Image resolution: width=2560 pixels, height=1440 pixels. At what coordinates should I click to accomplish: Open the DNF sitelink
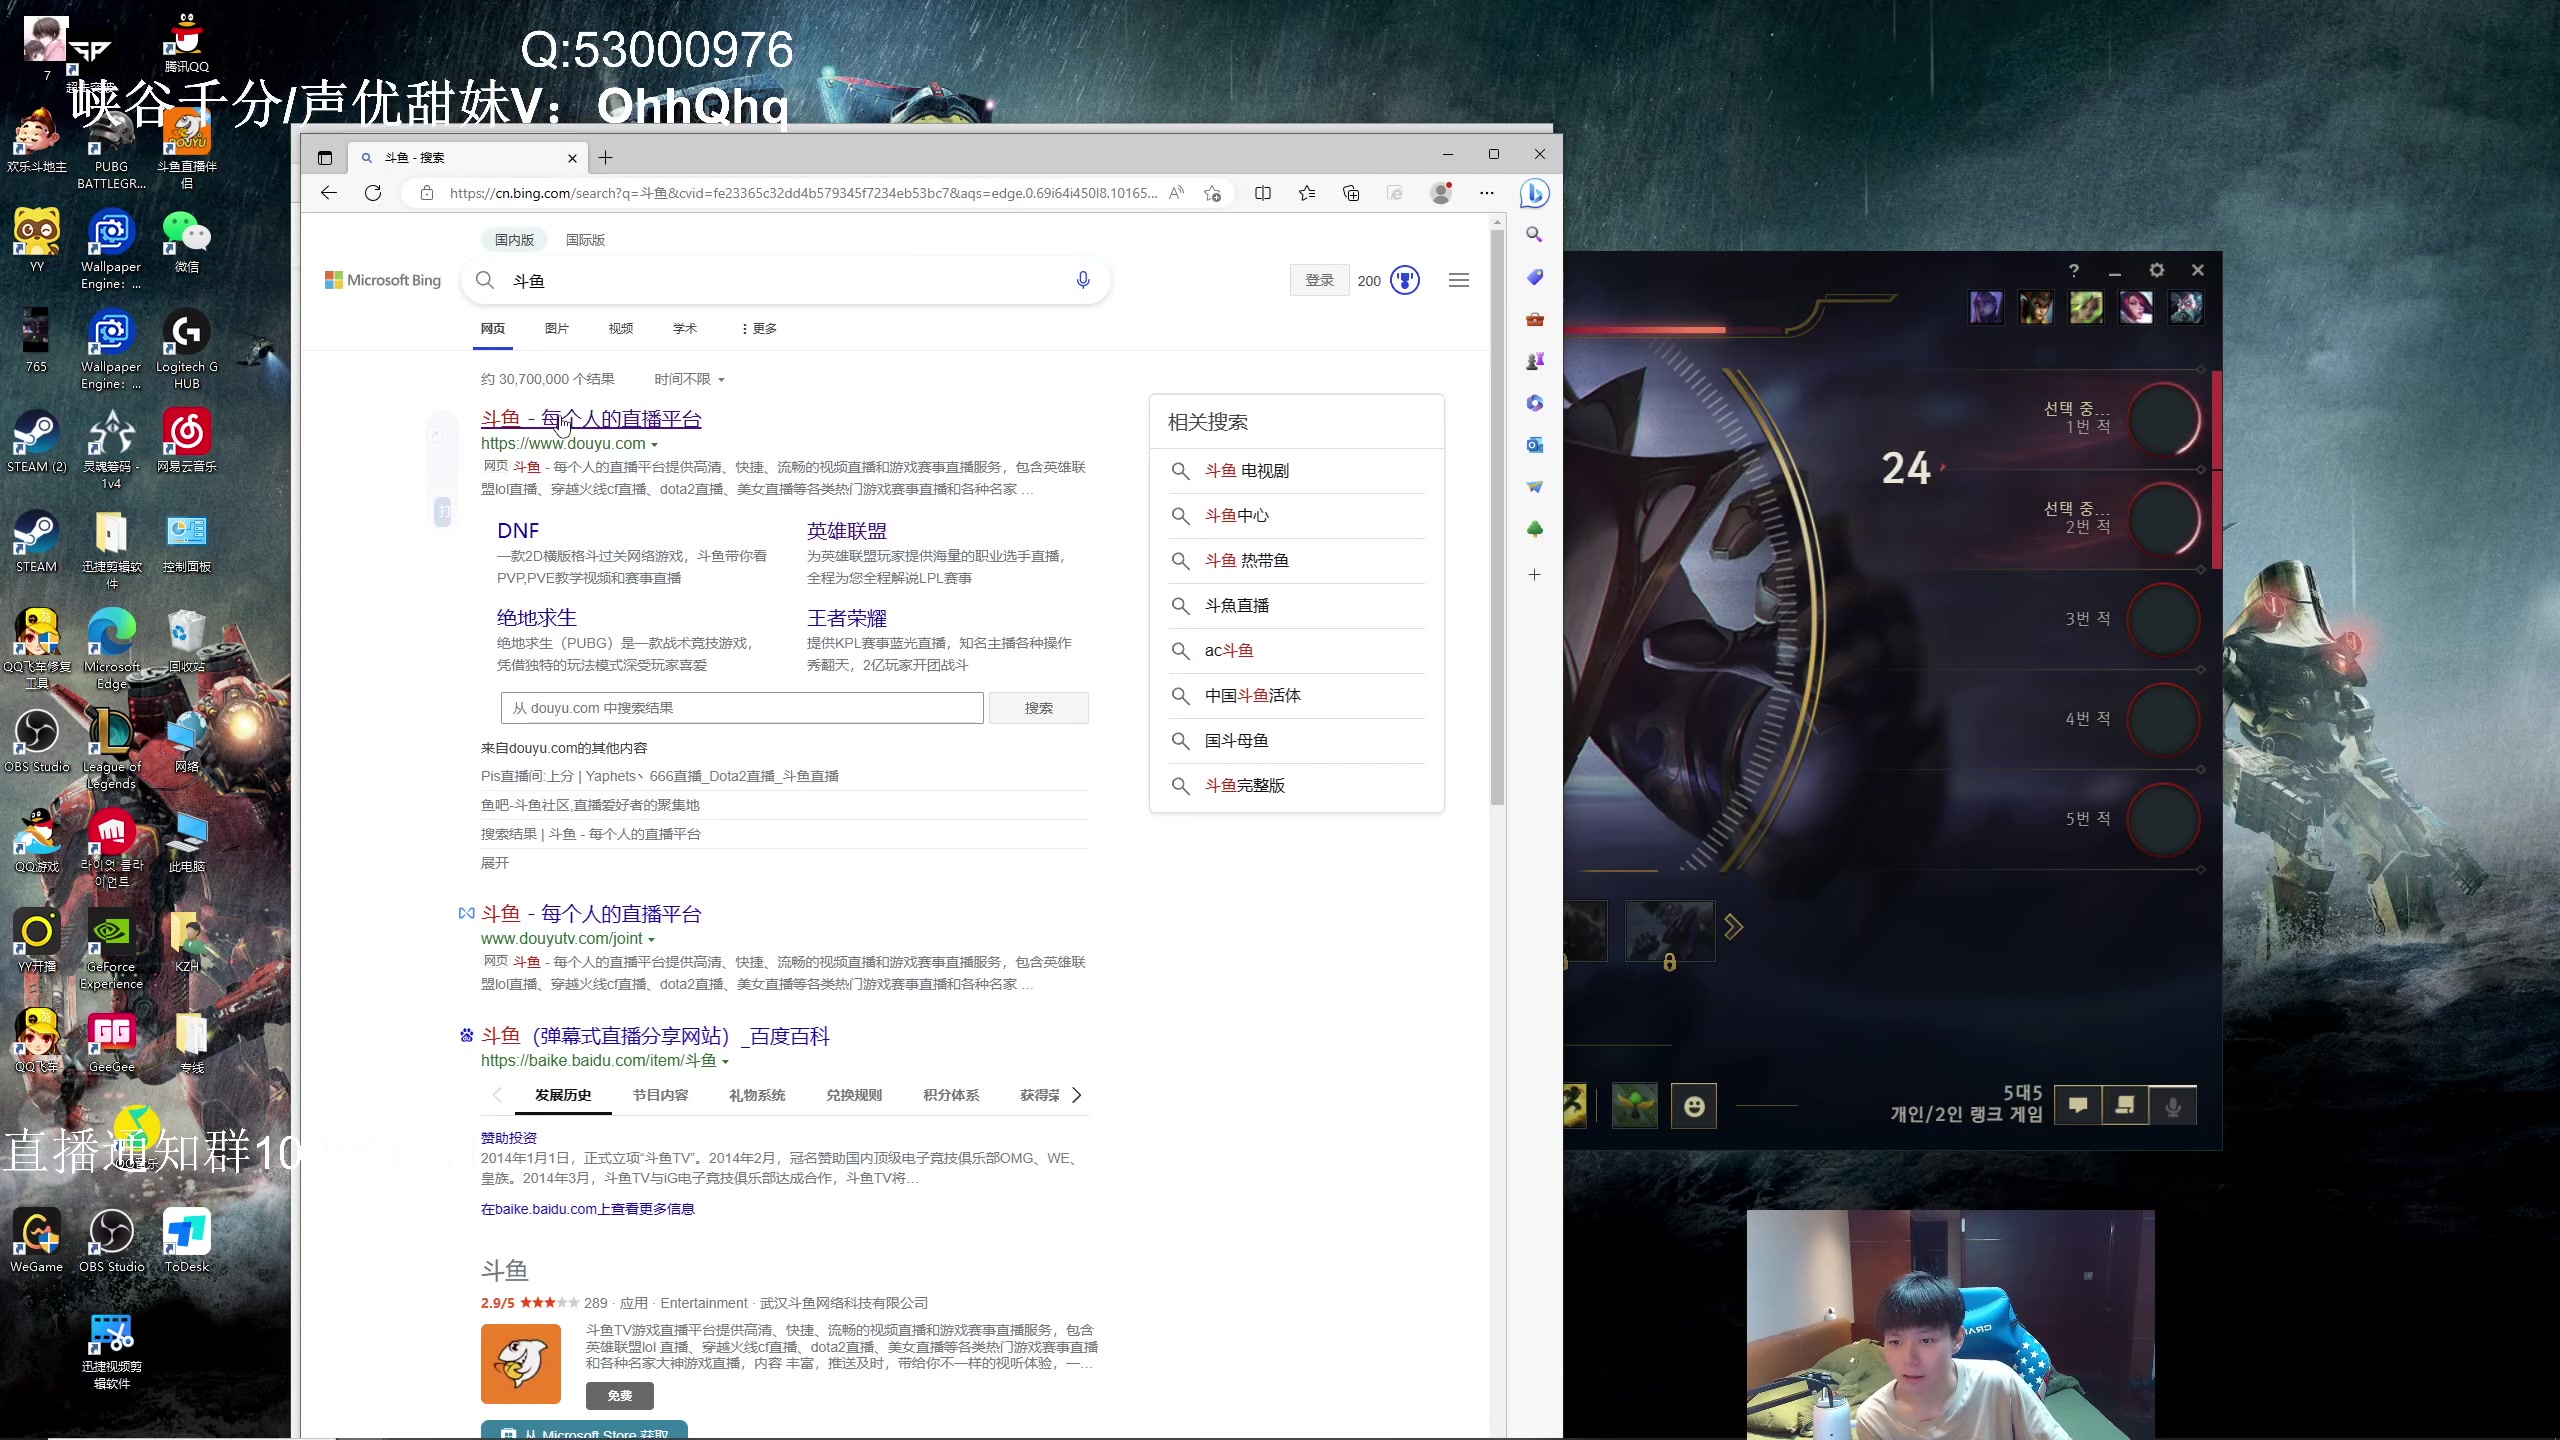pyautogui.click(x=518, y=531)
